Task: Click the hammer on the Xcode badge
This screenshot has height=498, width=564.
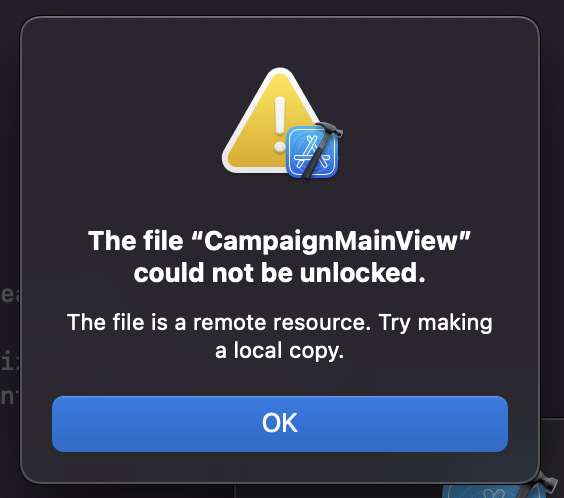Action: click(321, 149)
